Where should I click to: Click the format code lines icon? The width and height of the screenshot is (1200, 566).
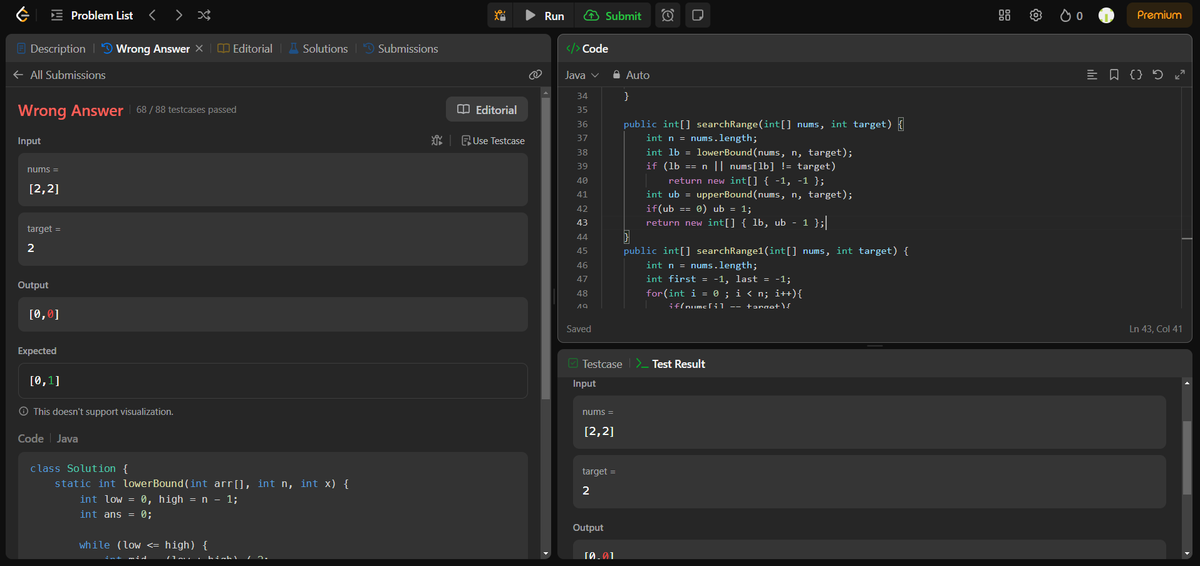[1092, 75]
